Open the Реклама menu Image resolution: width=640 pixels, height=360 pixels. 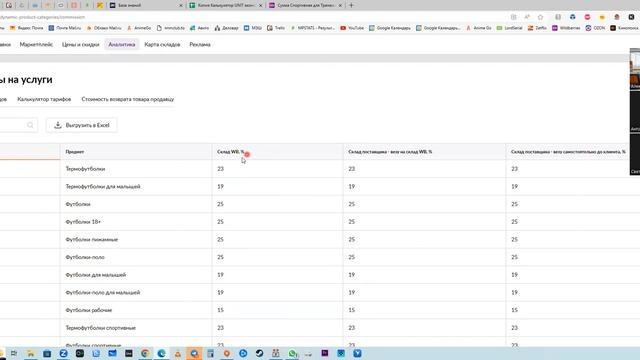tap(200, 44)
